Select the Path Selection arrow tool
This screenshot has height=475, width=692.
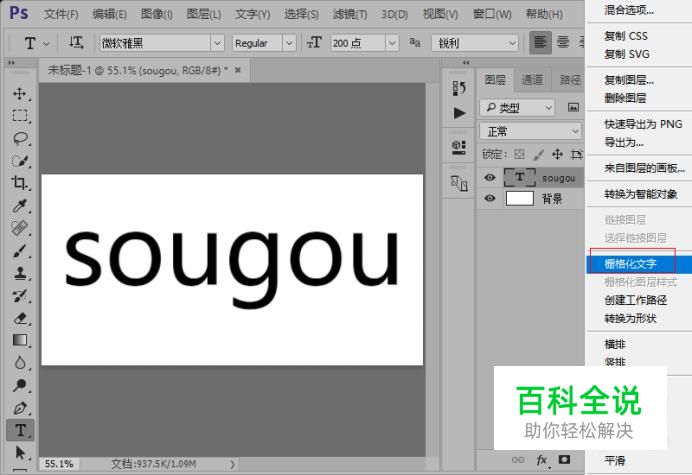click(19, 453)
